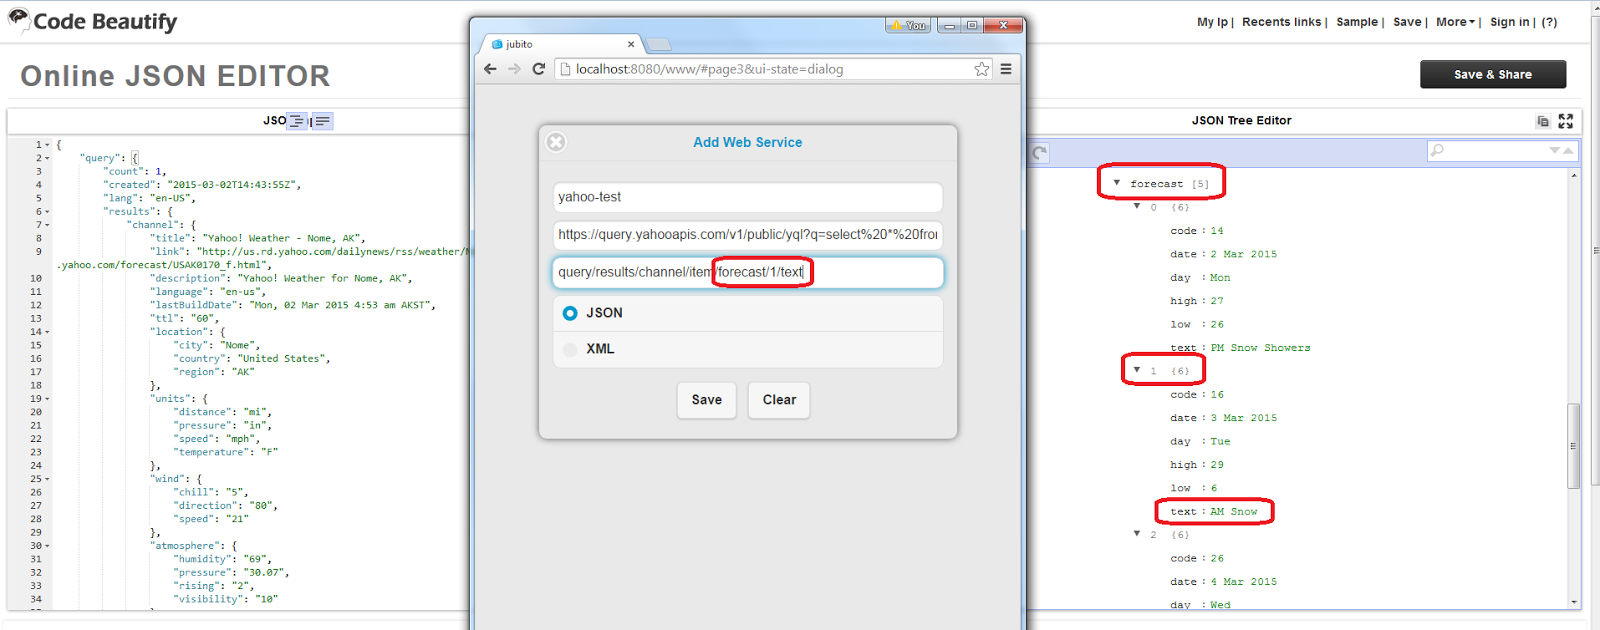Click tree value 4 Mar 2015

click(x=1243, y=582)
